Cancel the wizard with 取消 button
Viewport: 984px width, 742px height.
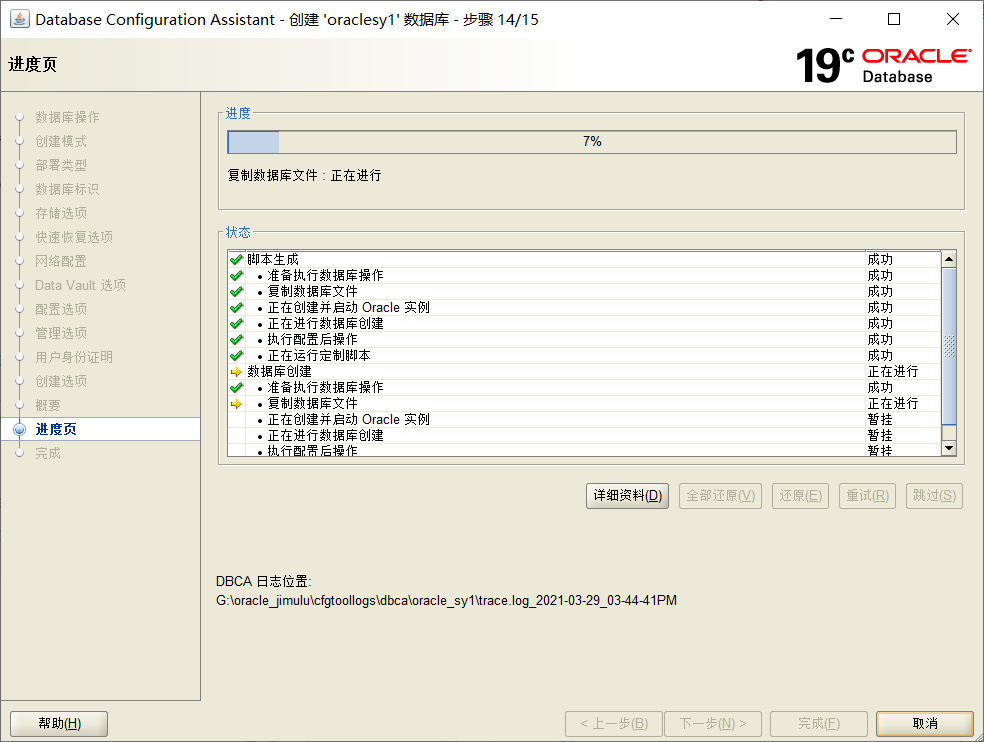pyautogui.click(x=925, y=724)
